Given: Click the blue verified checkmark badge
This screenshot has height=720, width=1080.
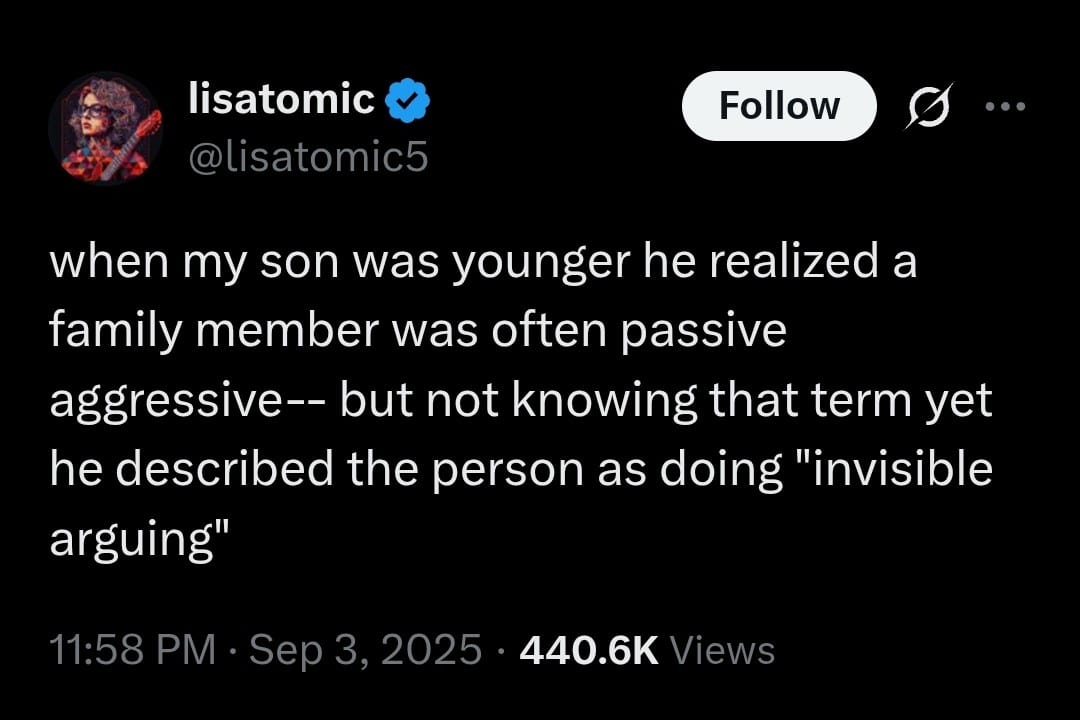Looking at the screenshot, I should click(407, 101).
